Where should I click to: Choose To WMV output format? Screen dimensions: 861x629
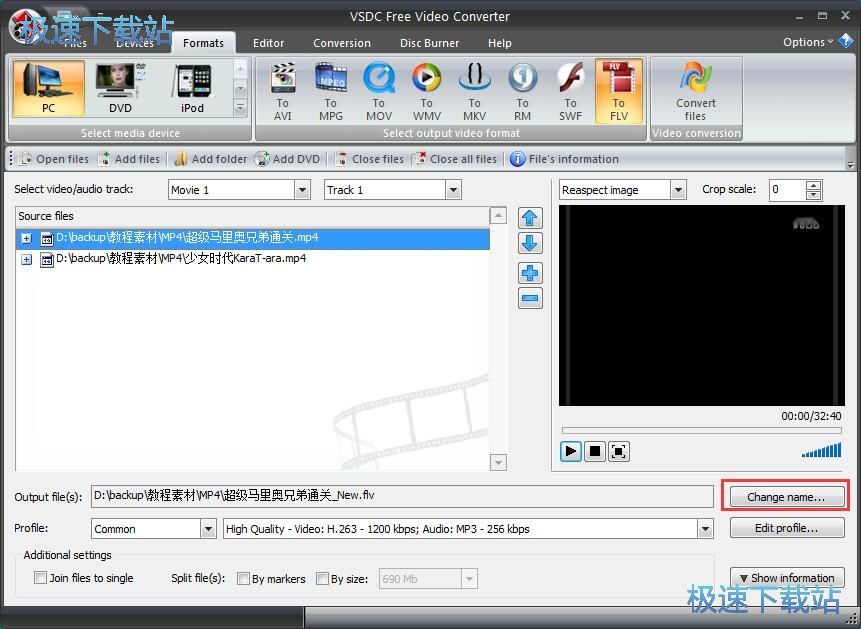pos(427,92)
